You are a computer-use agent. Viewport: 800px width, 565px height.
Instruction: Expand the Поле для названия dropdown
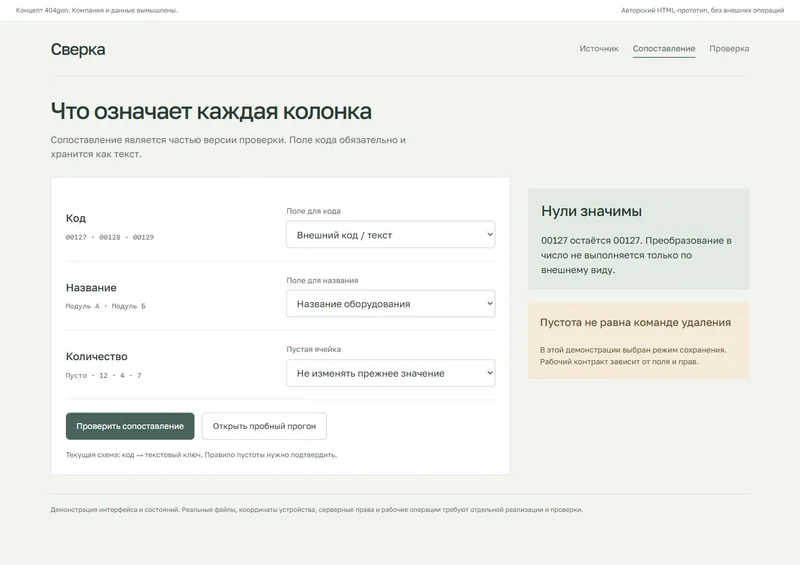pyautogui.click(x=390, y=304)
